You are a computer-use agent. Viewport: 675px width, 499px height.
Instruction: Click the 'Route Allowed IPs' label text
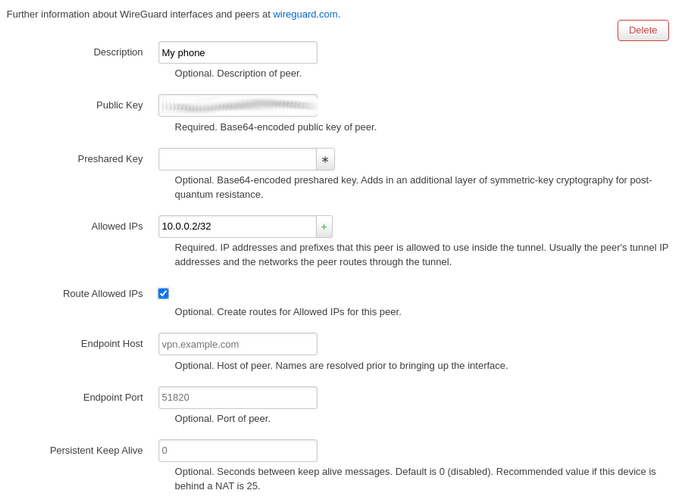point(103,293)
